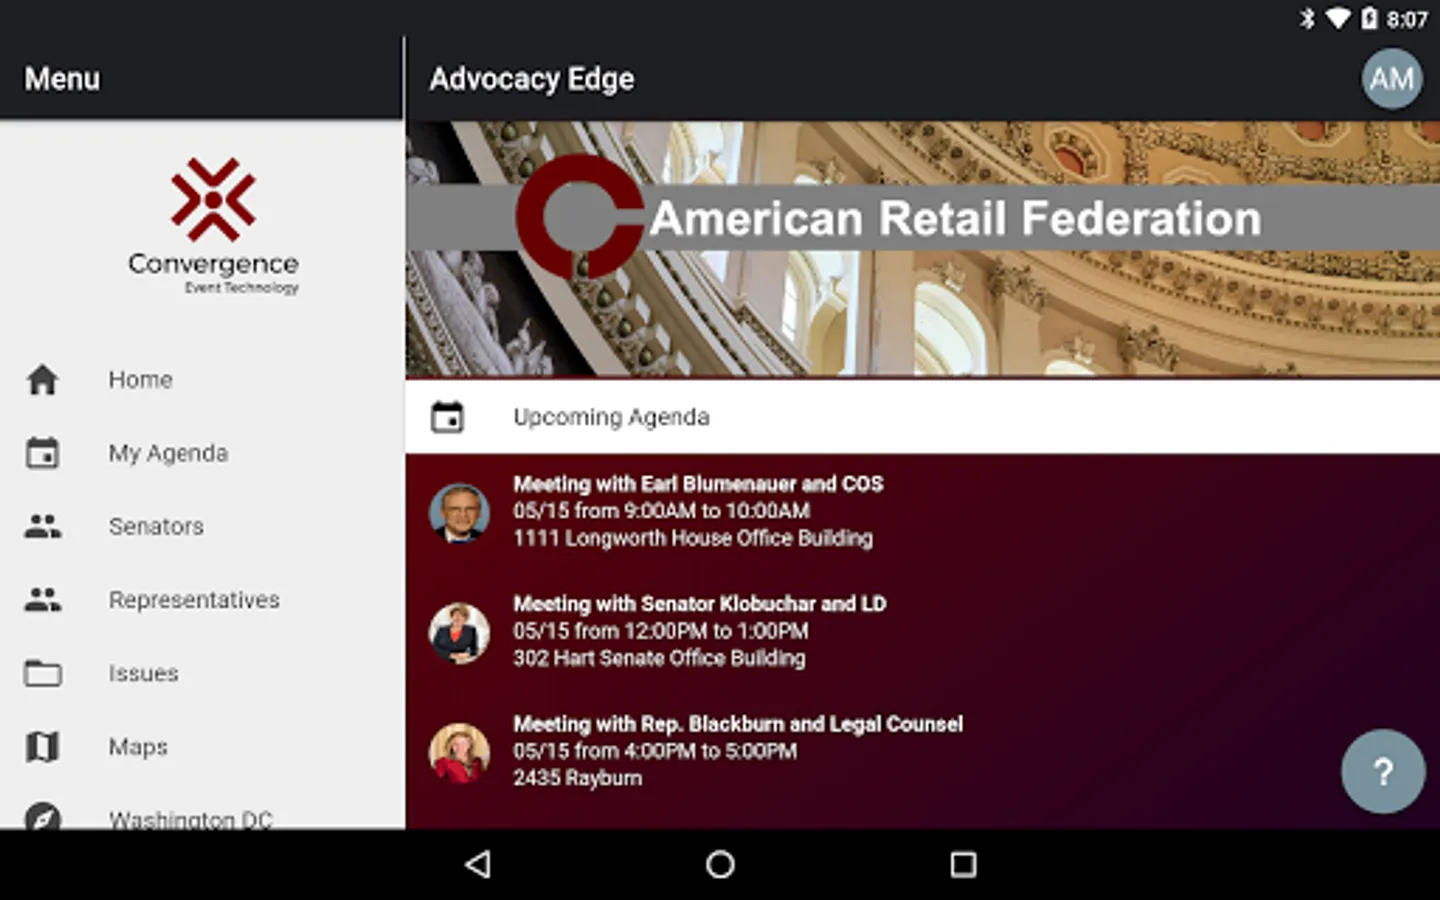
Task: Tap the Menu header label
Action: pyautogui.click(x=62, y=79)
